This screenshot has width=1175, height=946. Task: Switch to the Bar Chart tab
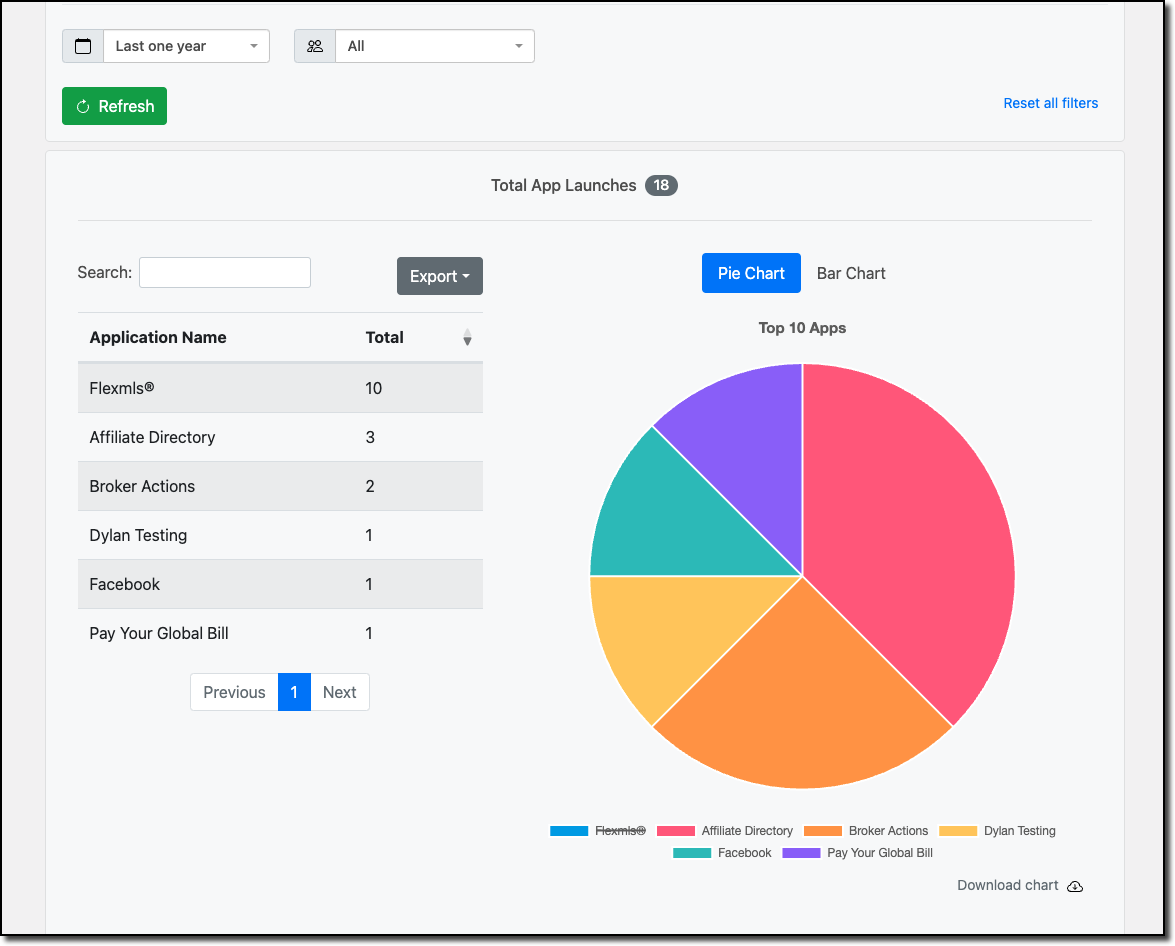coord(851,274)
